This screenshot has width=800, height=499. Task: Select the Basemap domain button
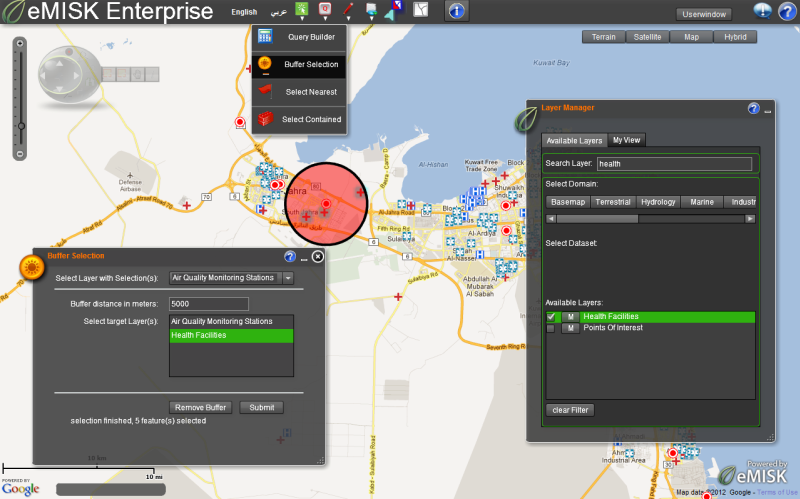click(568, 202)
